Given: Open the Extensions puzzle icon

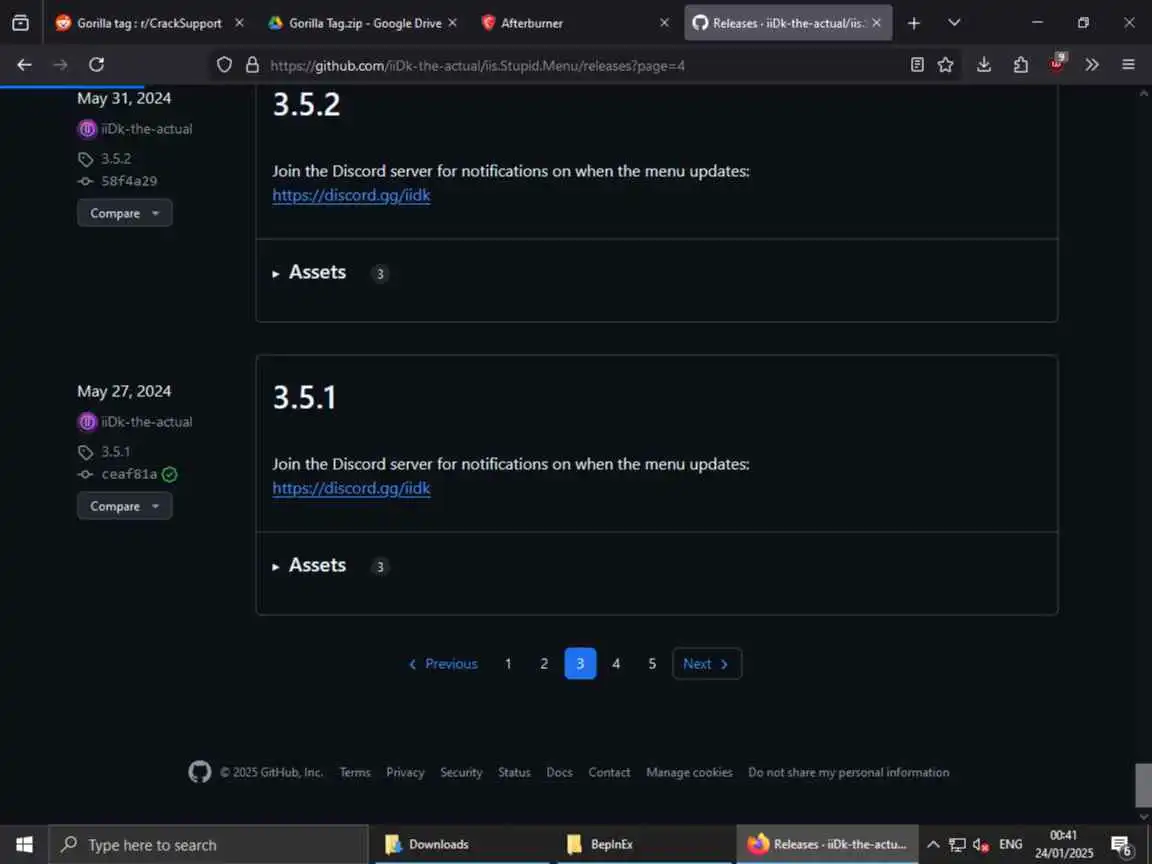Looking at the screenshot, I should (x=1020, y=65).
